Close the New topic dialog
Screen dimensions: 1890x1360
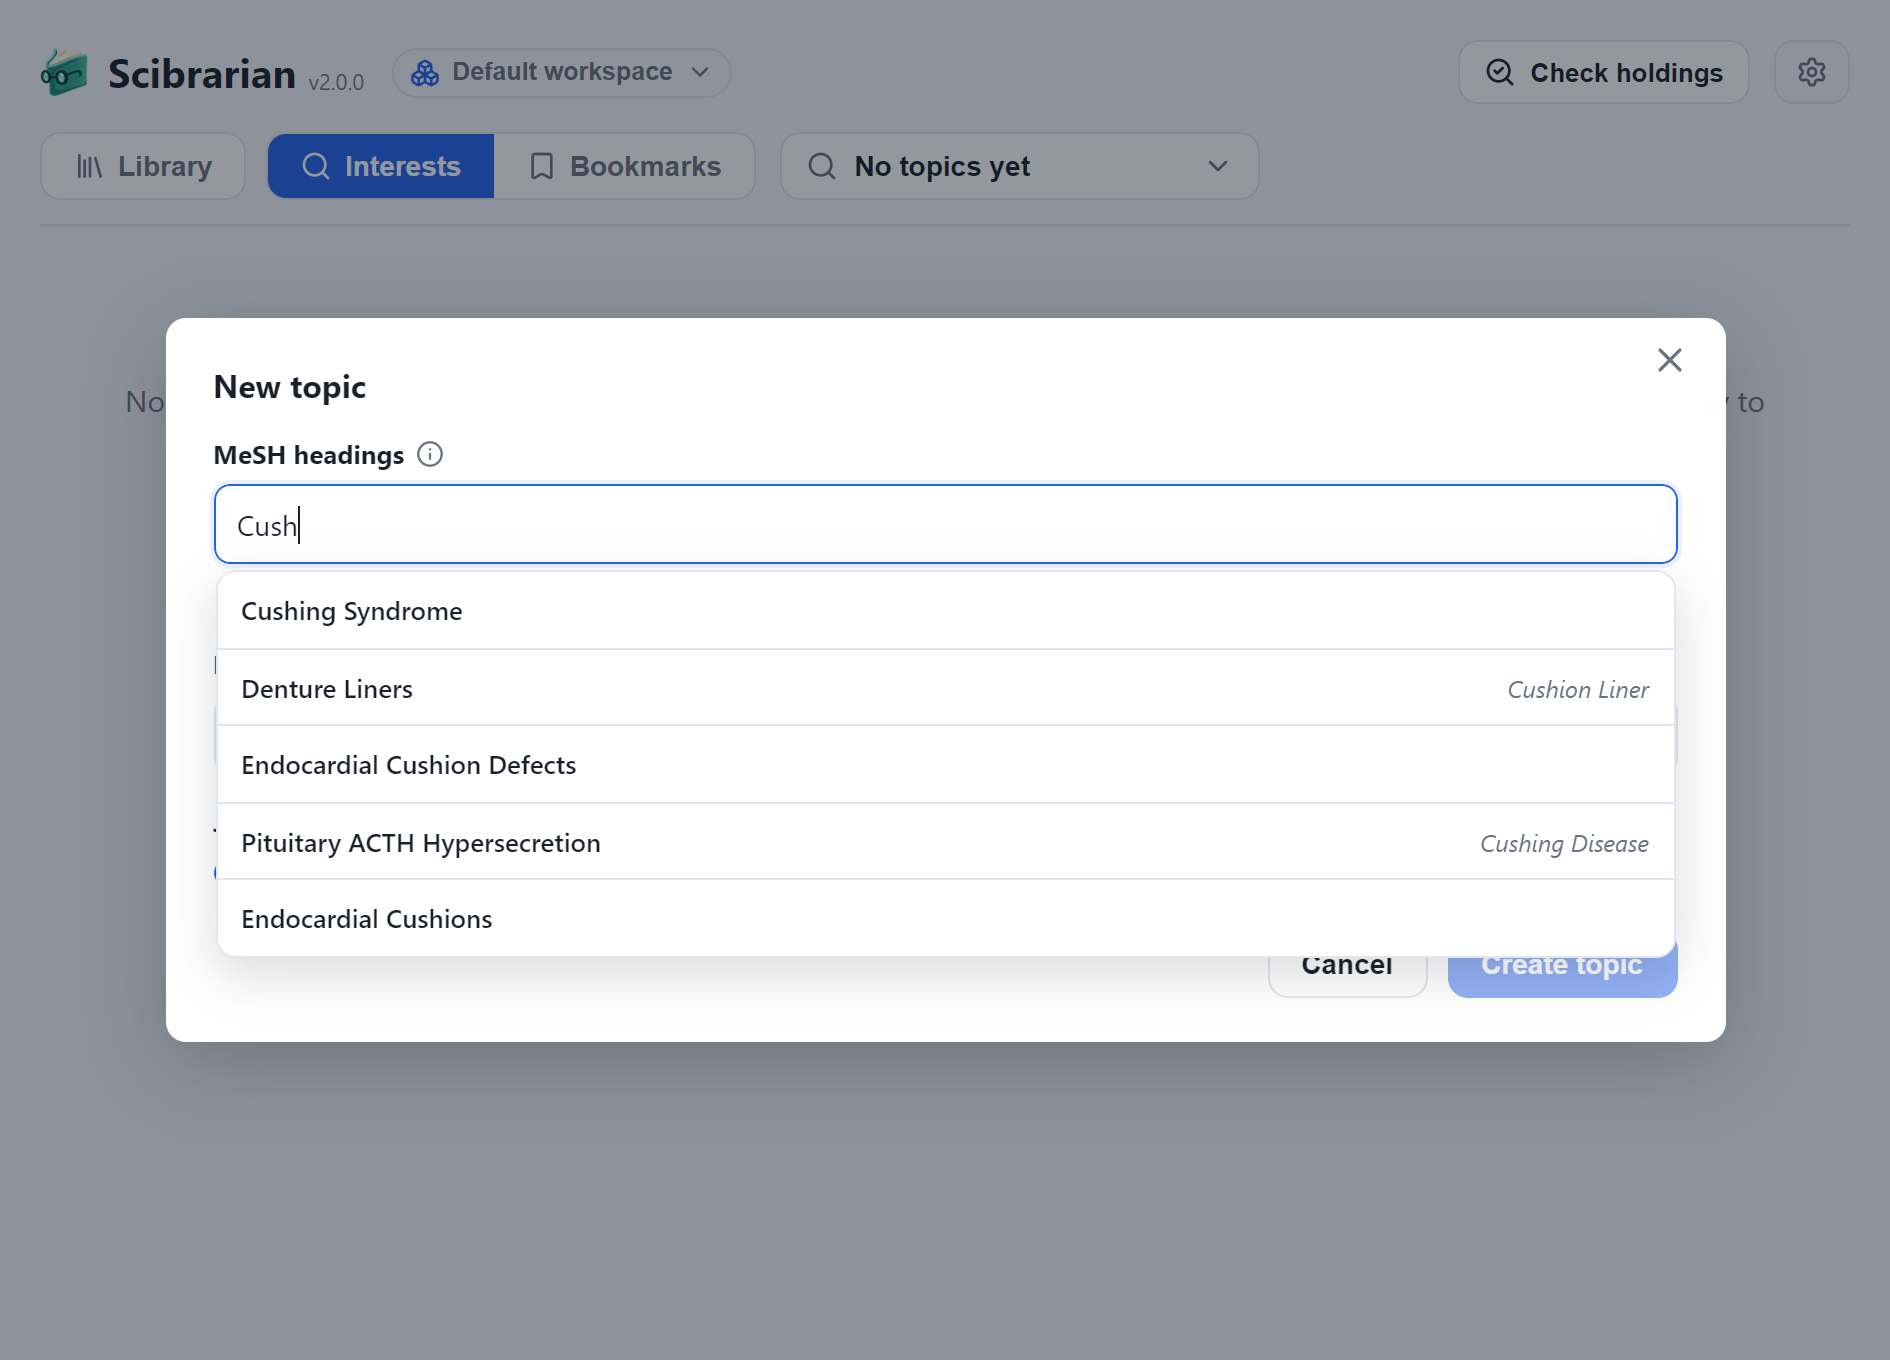(x=1669, y=360)
